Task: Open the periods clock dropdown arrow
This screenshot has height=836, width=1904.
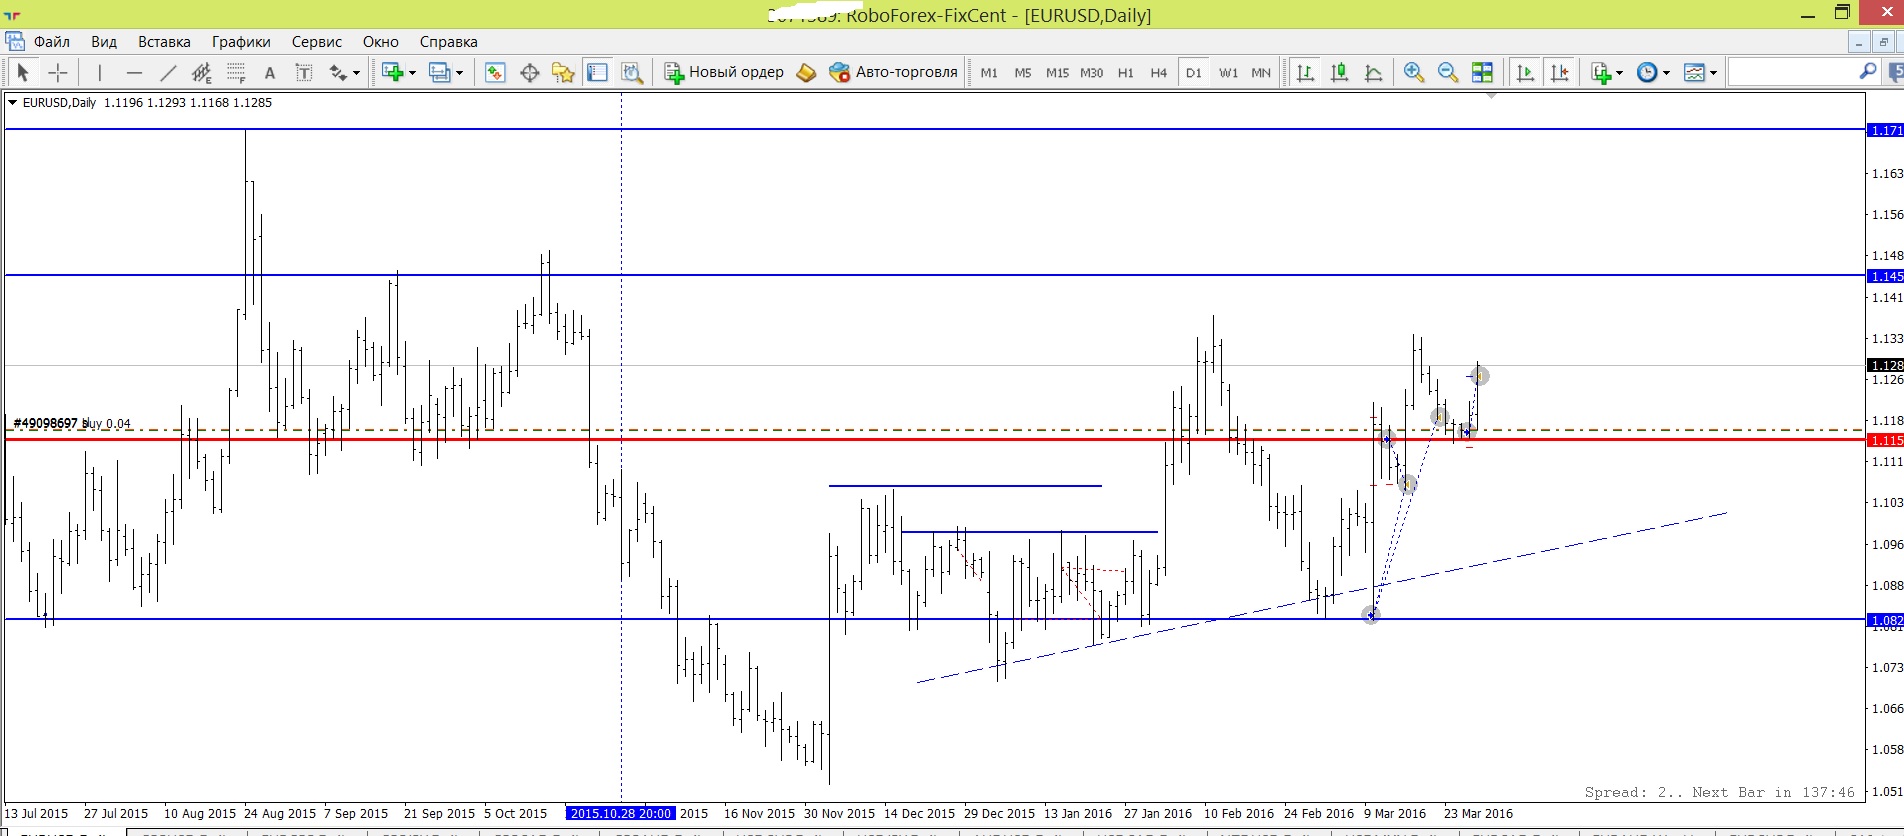Action: pos(1666,73)
